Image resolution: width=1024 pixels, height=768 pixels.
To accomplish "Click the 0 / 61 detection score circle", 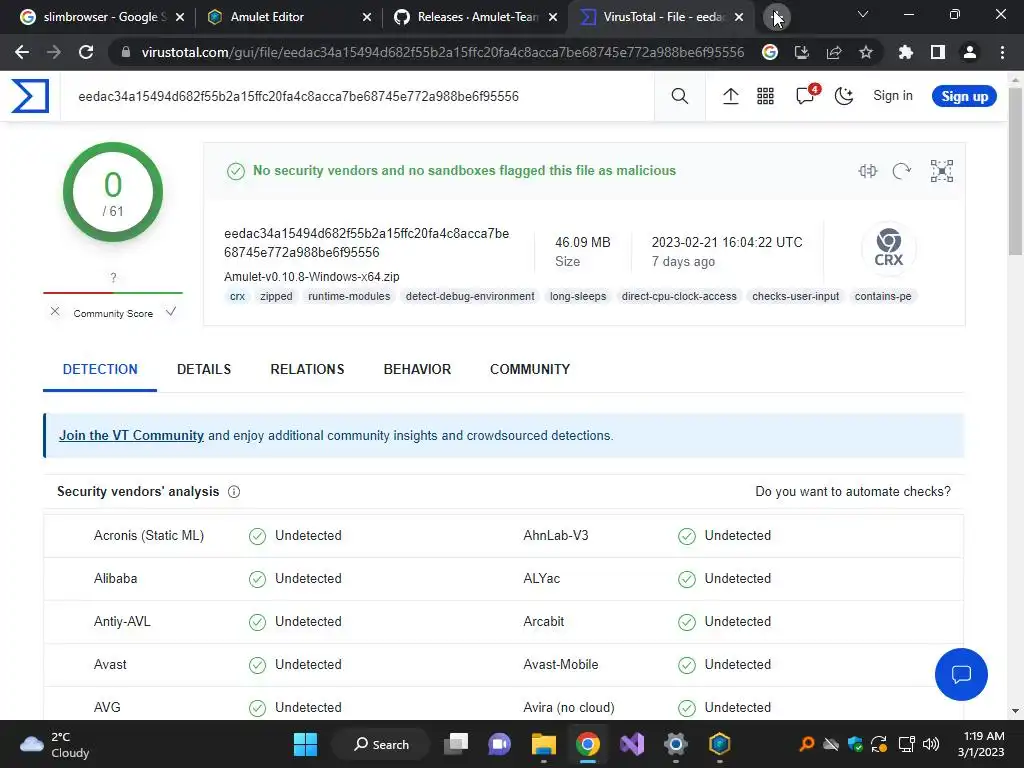I will [x=112, y=192].
